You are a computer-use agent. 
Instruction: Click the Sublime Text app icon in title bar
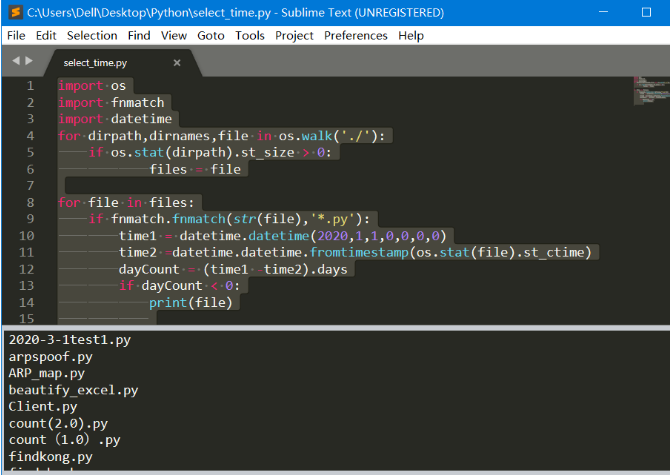[x=15, y=12]
